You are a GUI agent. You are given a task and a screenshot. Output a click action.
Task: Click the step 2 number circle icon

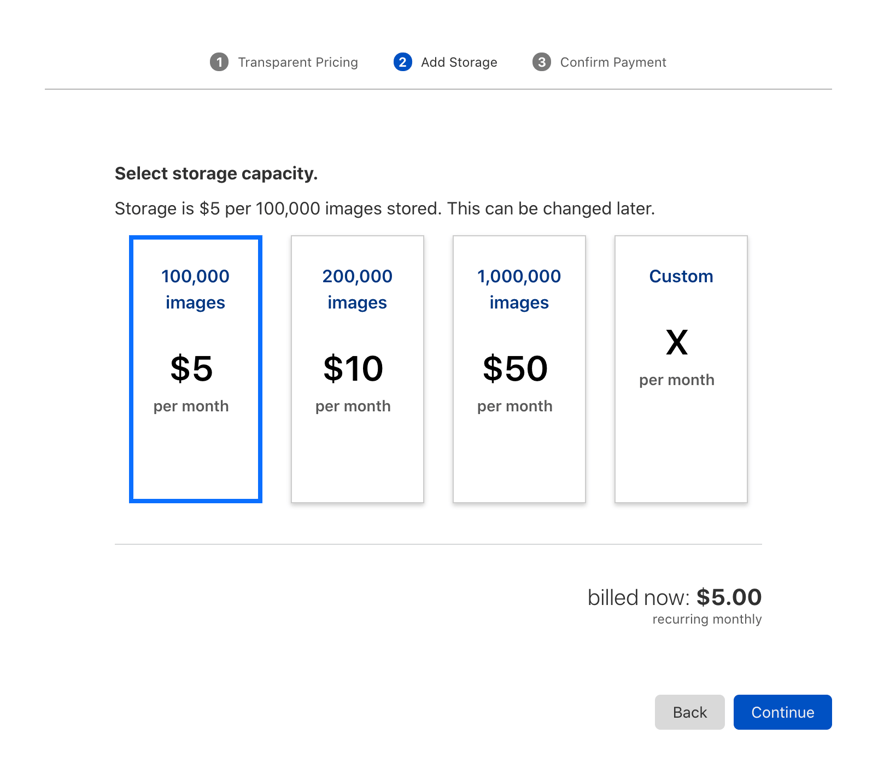pos(402,62)
